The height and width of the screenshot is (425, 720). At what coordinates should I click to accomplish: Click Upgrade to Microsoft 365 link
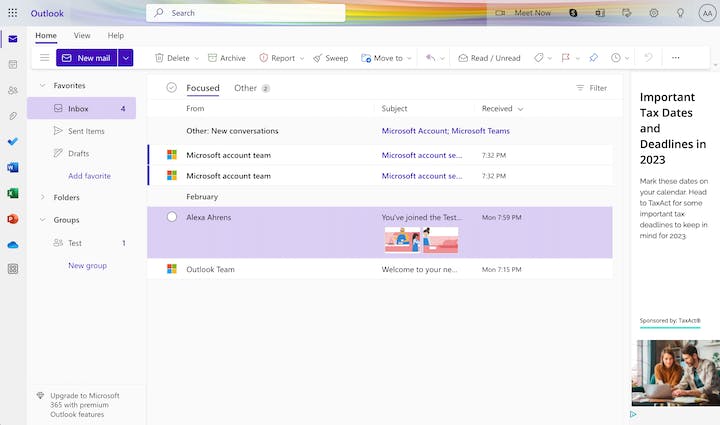(85, 405)
